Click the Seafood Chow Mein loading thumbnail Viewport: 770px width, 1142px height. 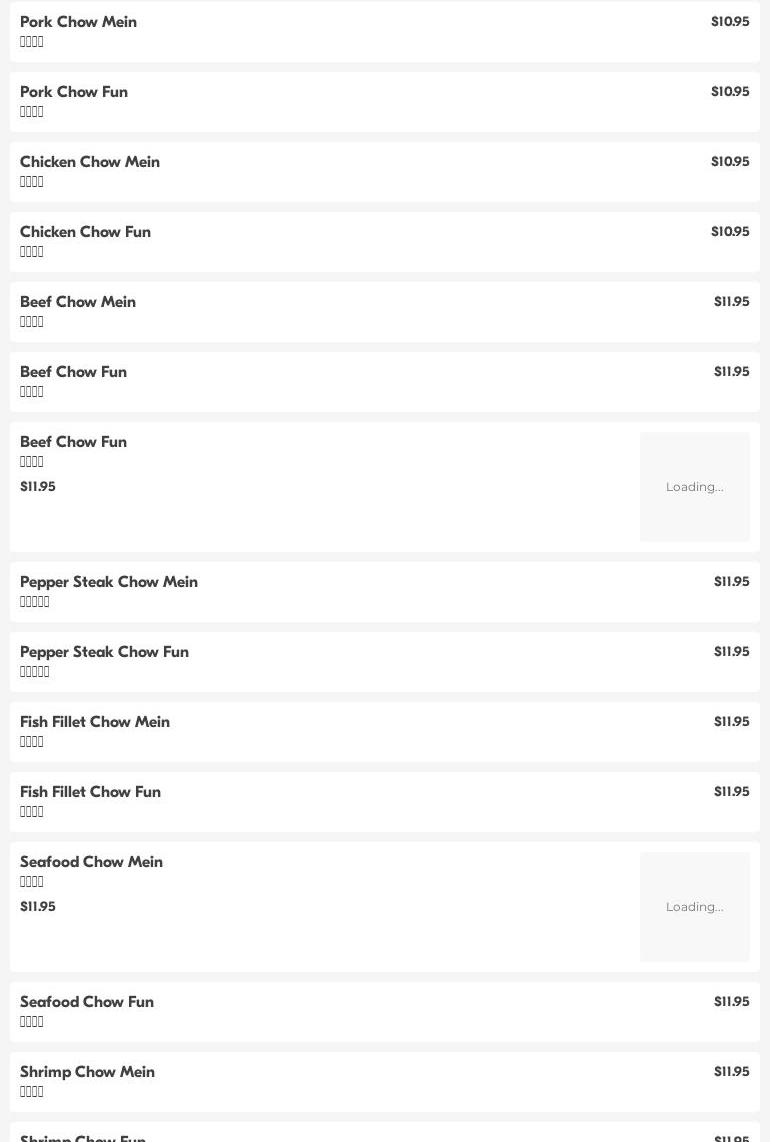coord(694,907)
